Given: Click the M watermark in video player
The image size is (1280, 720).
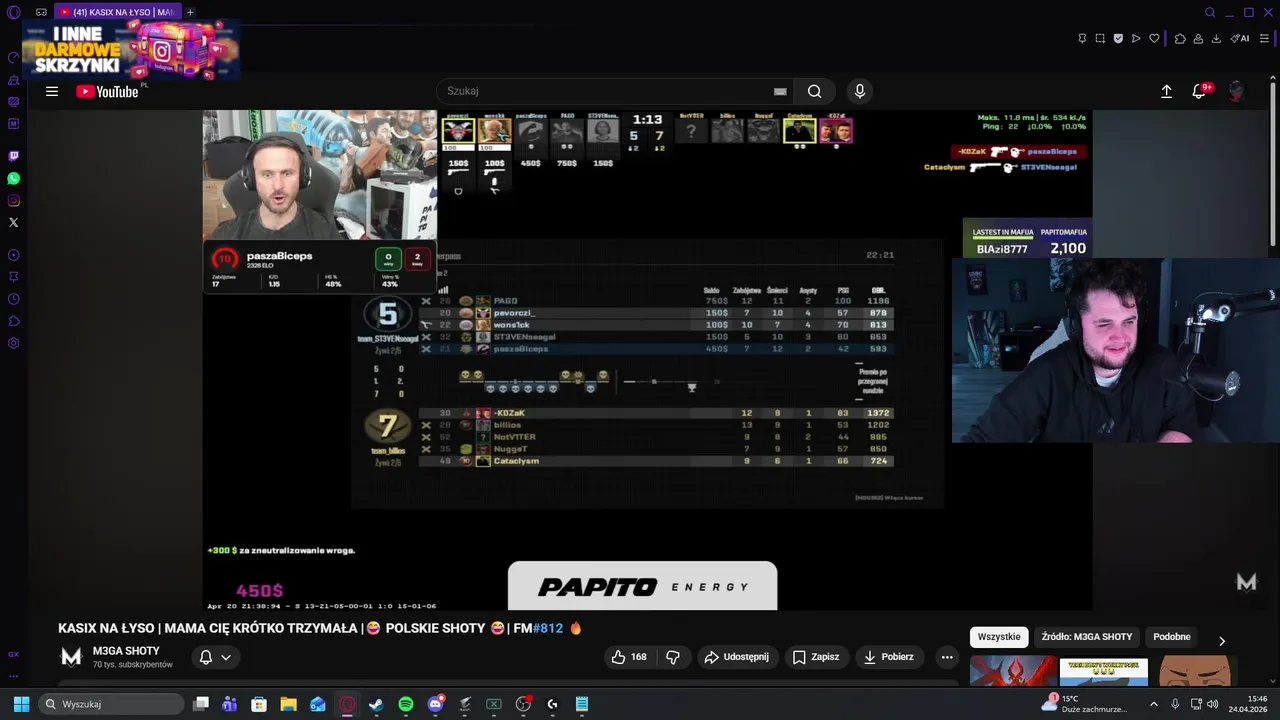Looking at the screenshot, I should point(1246,582).
